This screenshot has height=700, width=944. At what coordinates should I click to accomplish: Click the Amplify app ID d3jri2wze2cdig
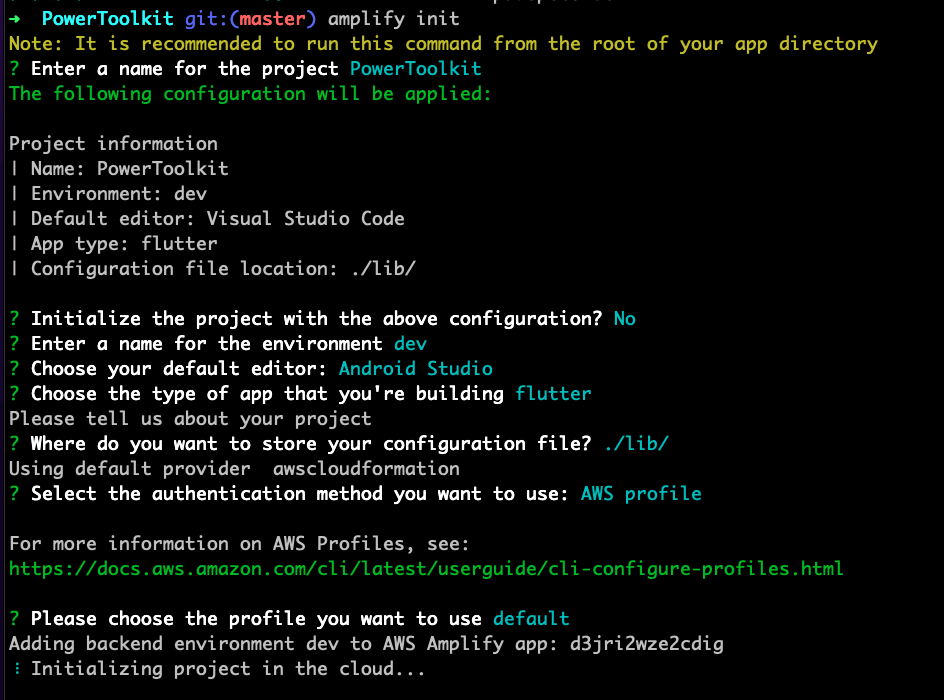click(647, 643)
